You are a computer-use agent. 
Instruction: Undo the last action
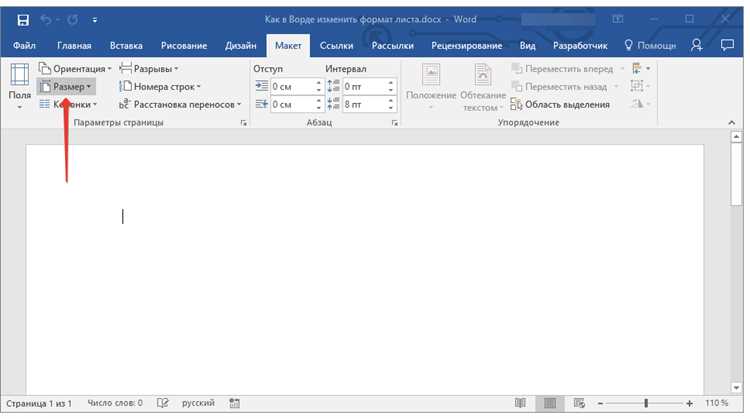46,20
